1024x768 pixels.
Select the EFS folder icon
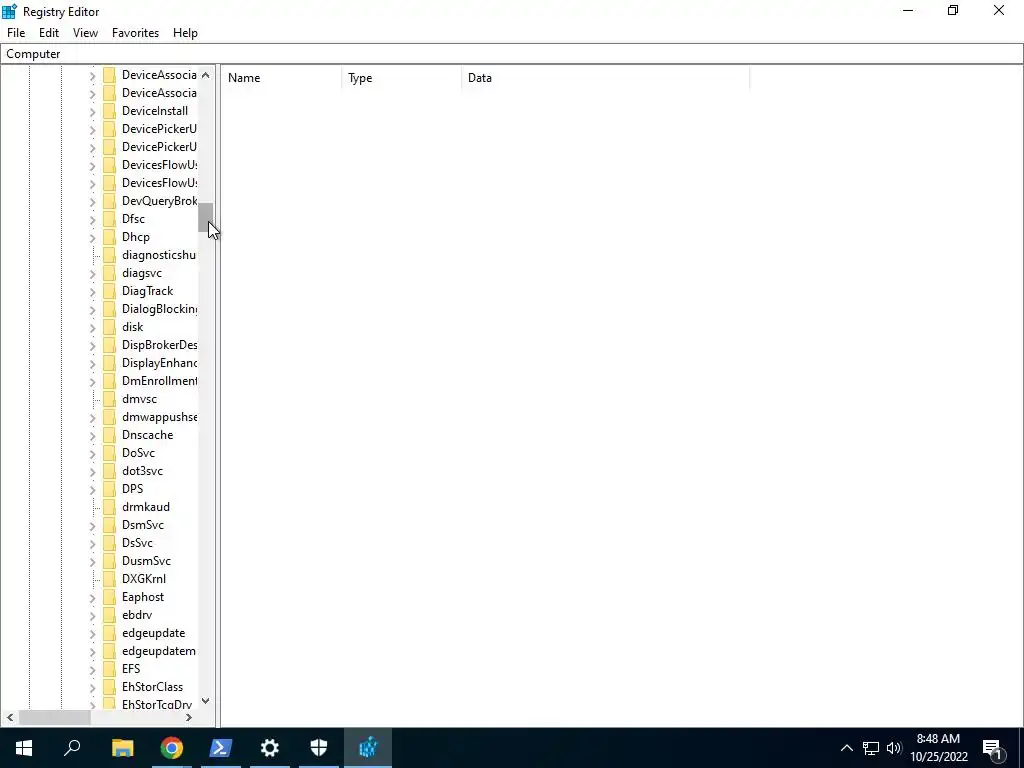[x=110, y=669]
